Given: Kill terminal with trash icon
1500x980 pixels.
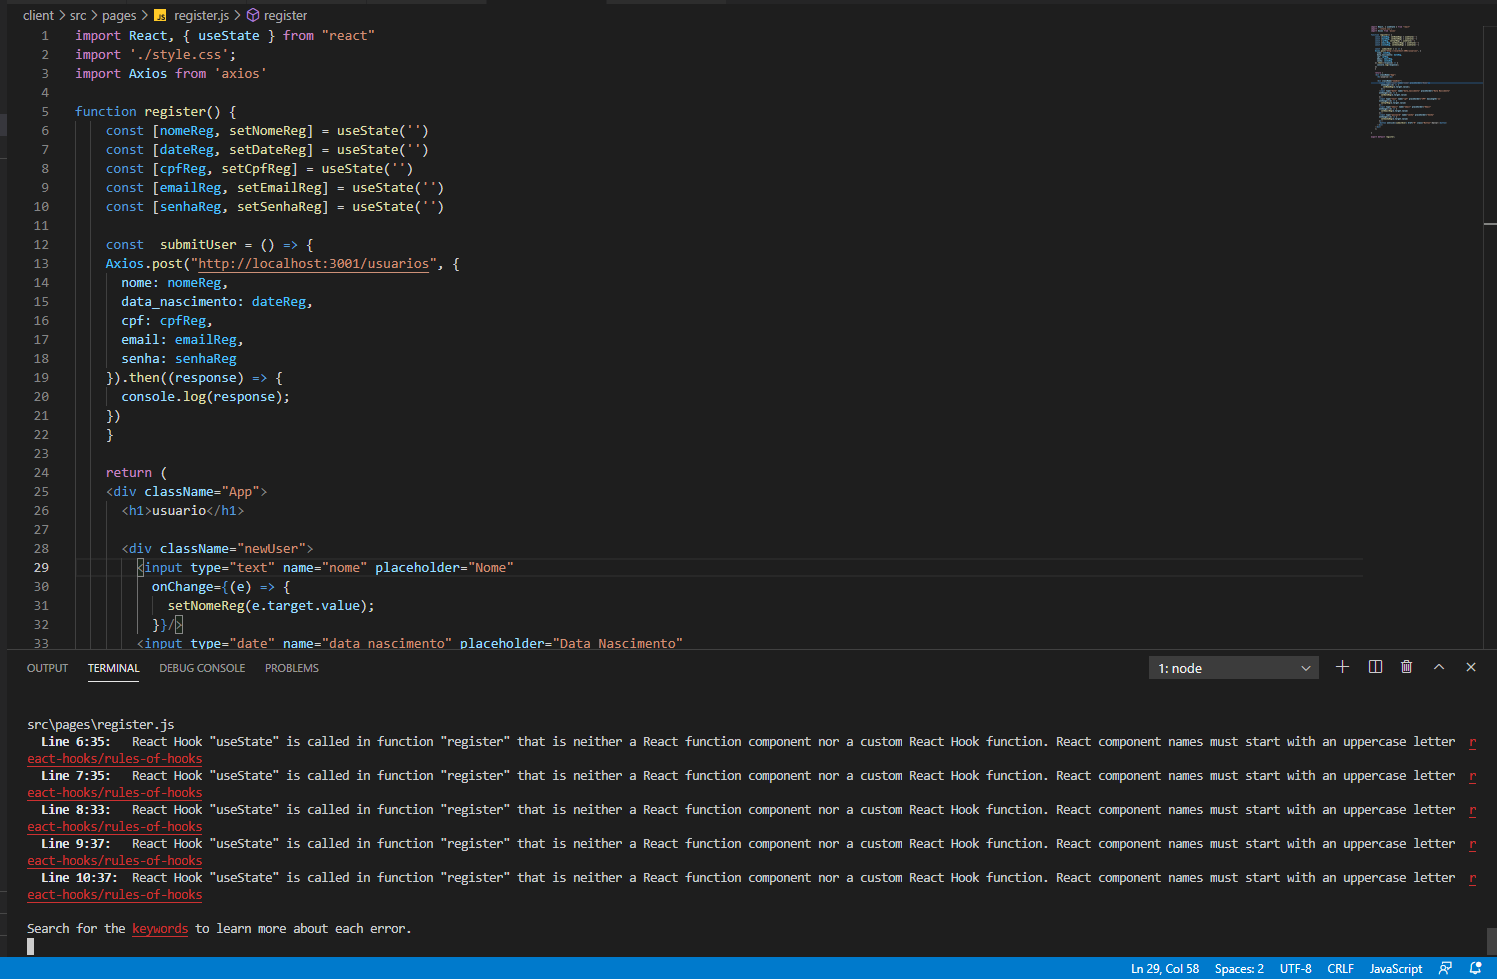Looking at the screenshot, I should click(x=1406, y=667).
